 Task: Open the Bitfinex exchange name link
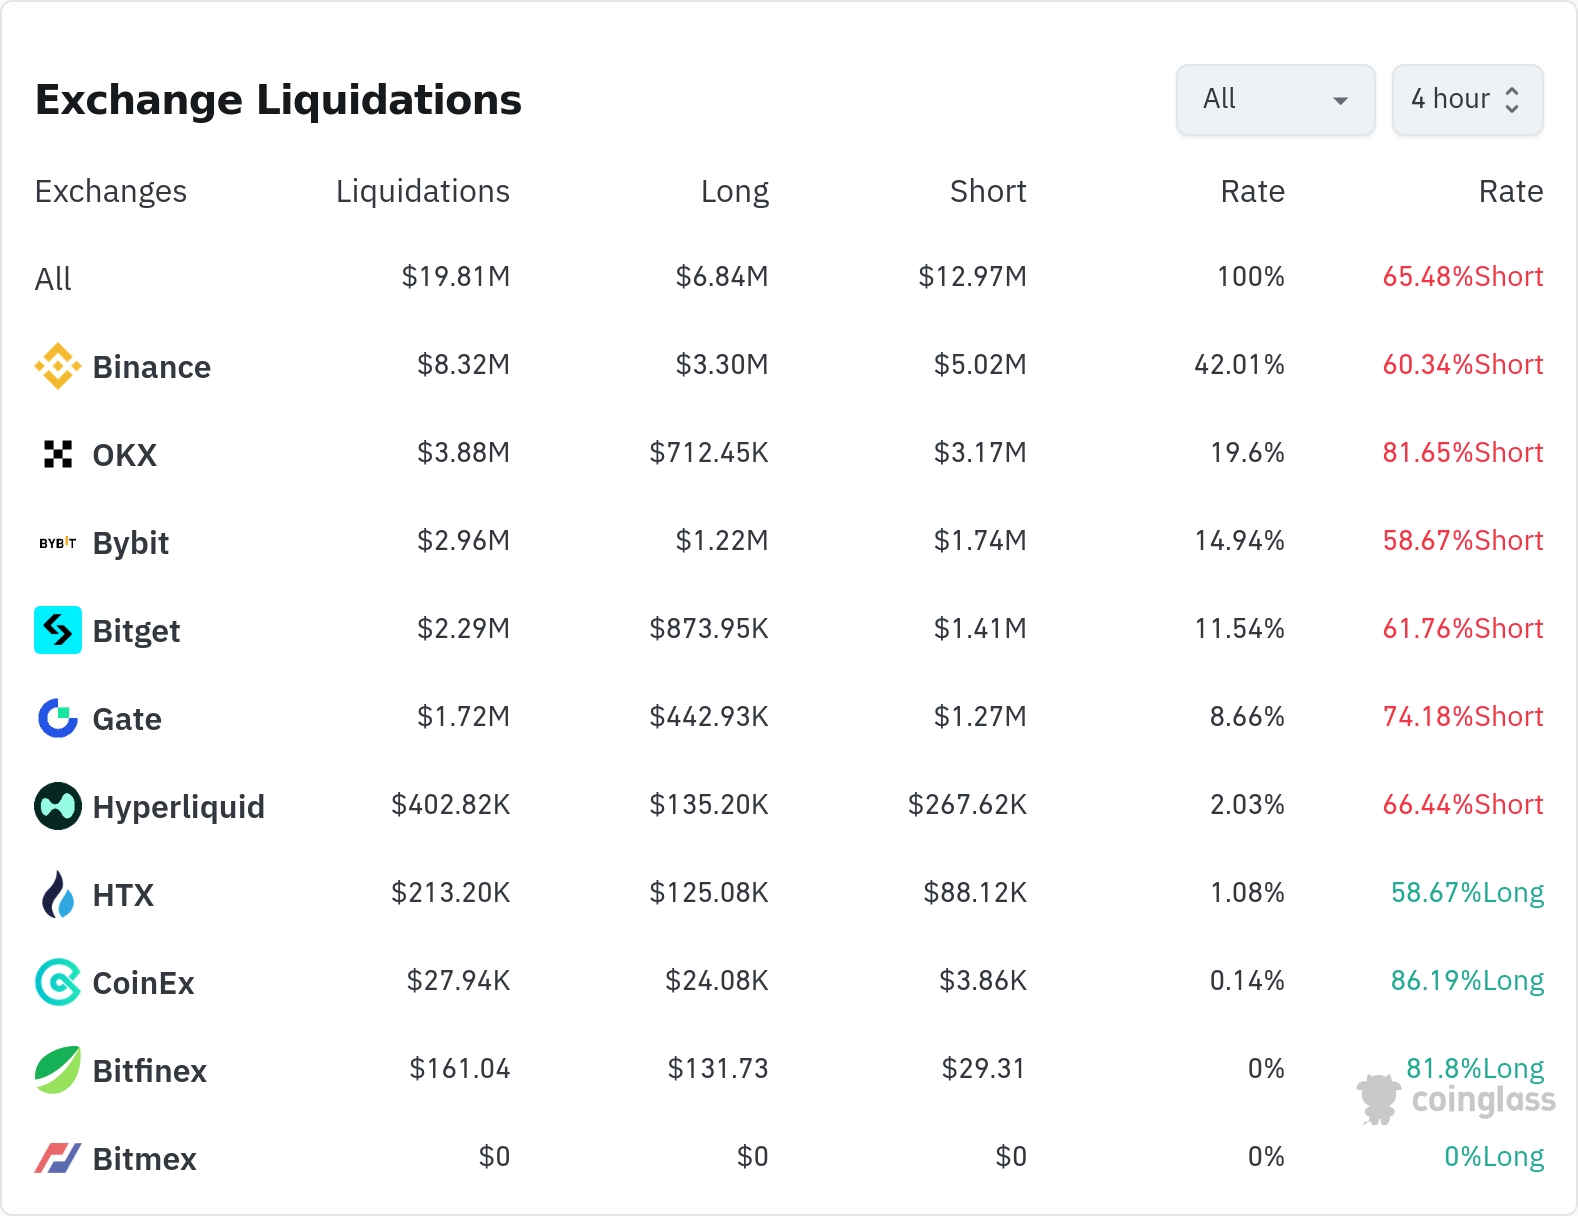pyautogui.click(x=149, y=1071)
